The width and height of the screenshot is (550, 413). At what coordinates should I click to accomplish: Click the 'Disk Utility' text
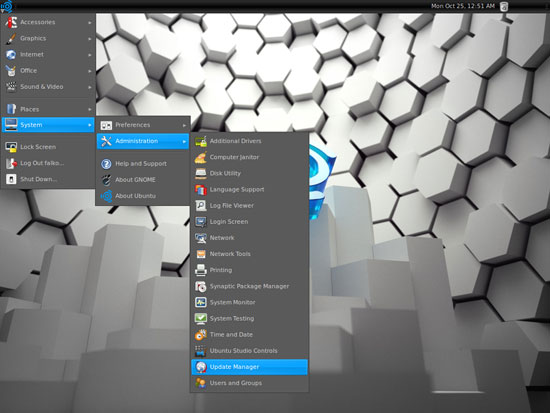coord(225,173)
